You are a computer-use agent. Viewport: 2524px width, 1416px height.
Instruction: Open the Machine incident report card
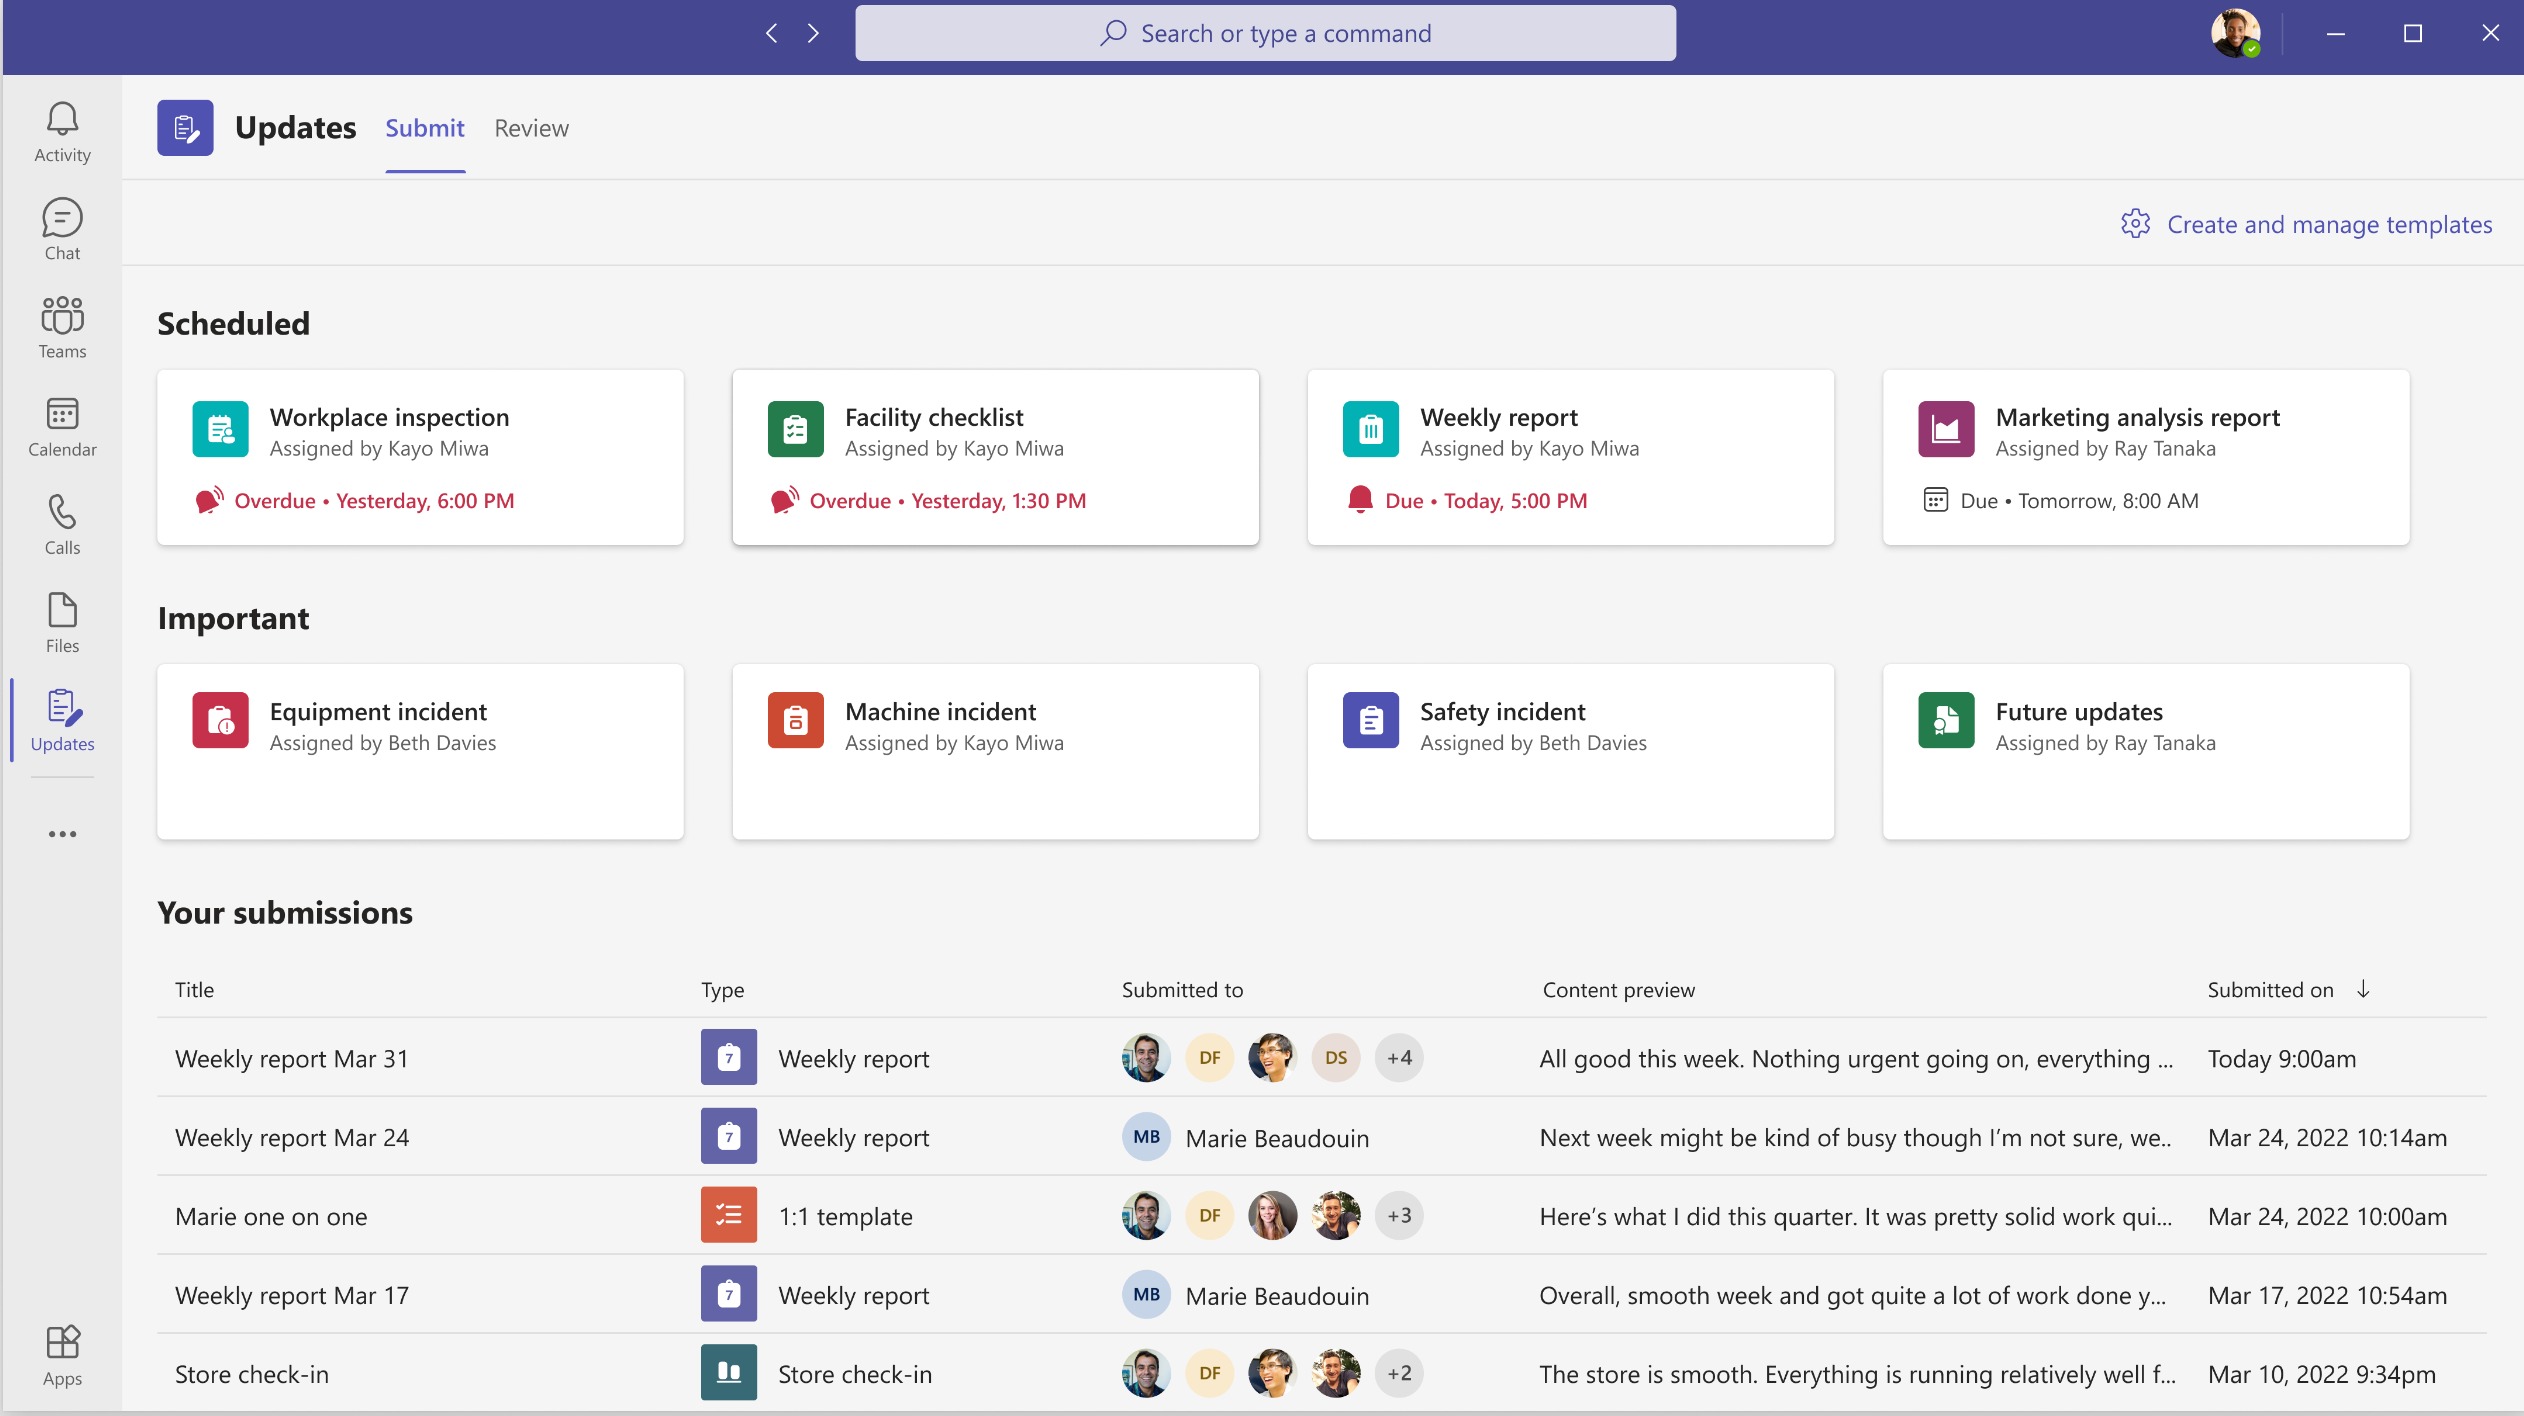click(995, 749)
